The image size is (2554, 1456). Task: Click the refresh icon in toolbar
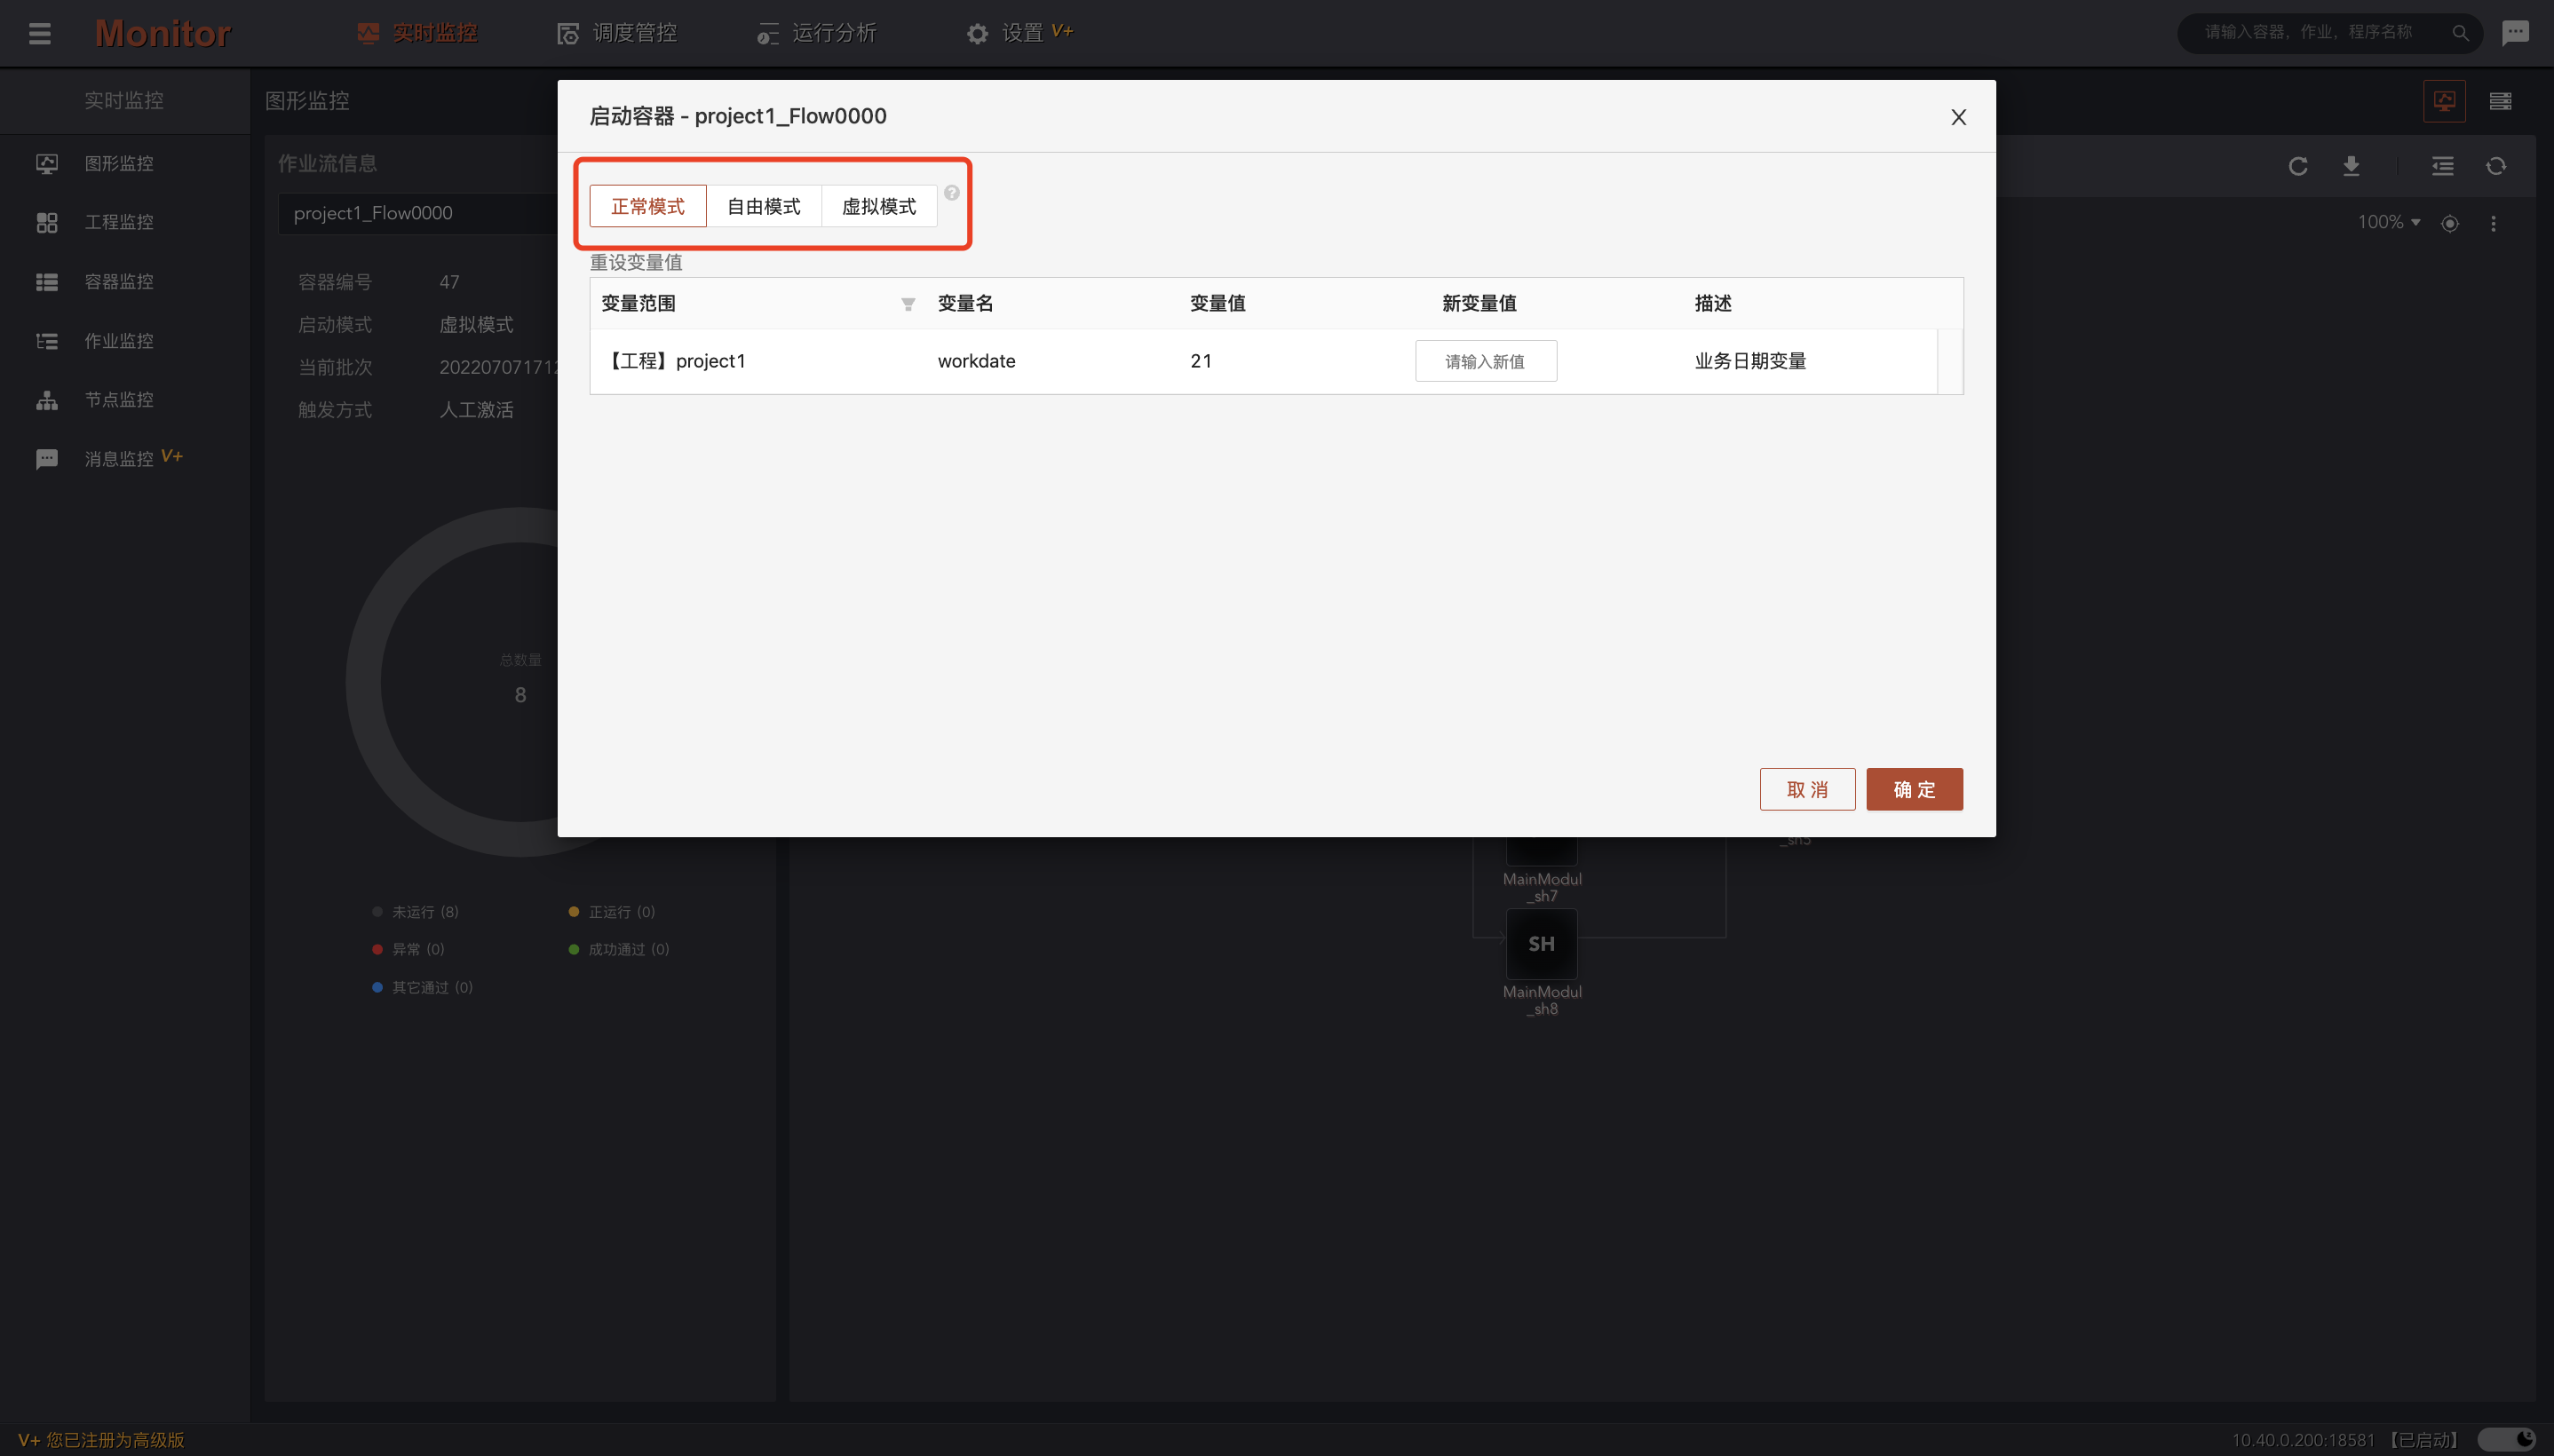tap(2297, 166)
